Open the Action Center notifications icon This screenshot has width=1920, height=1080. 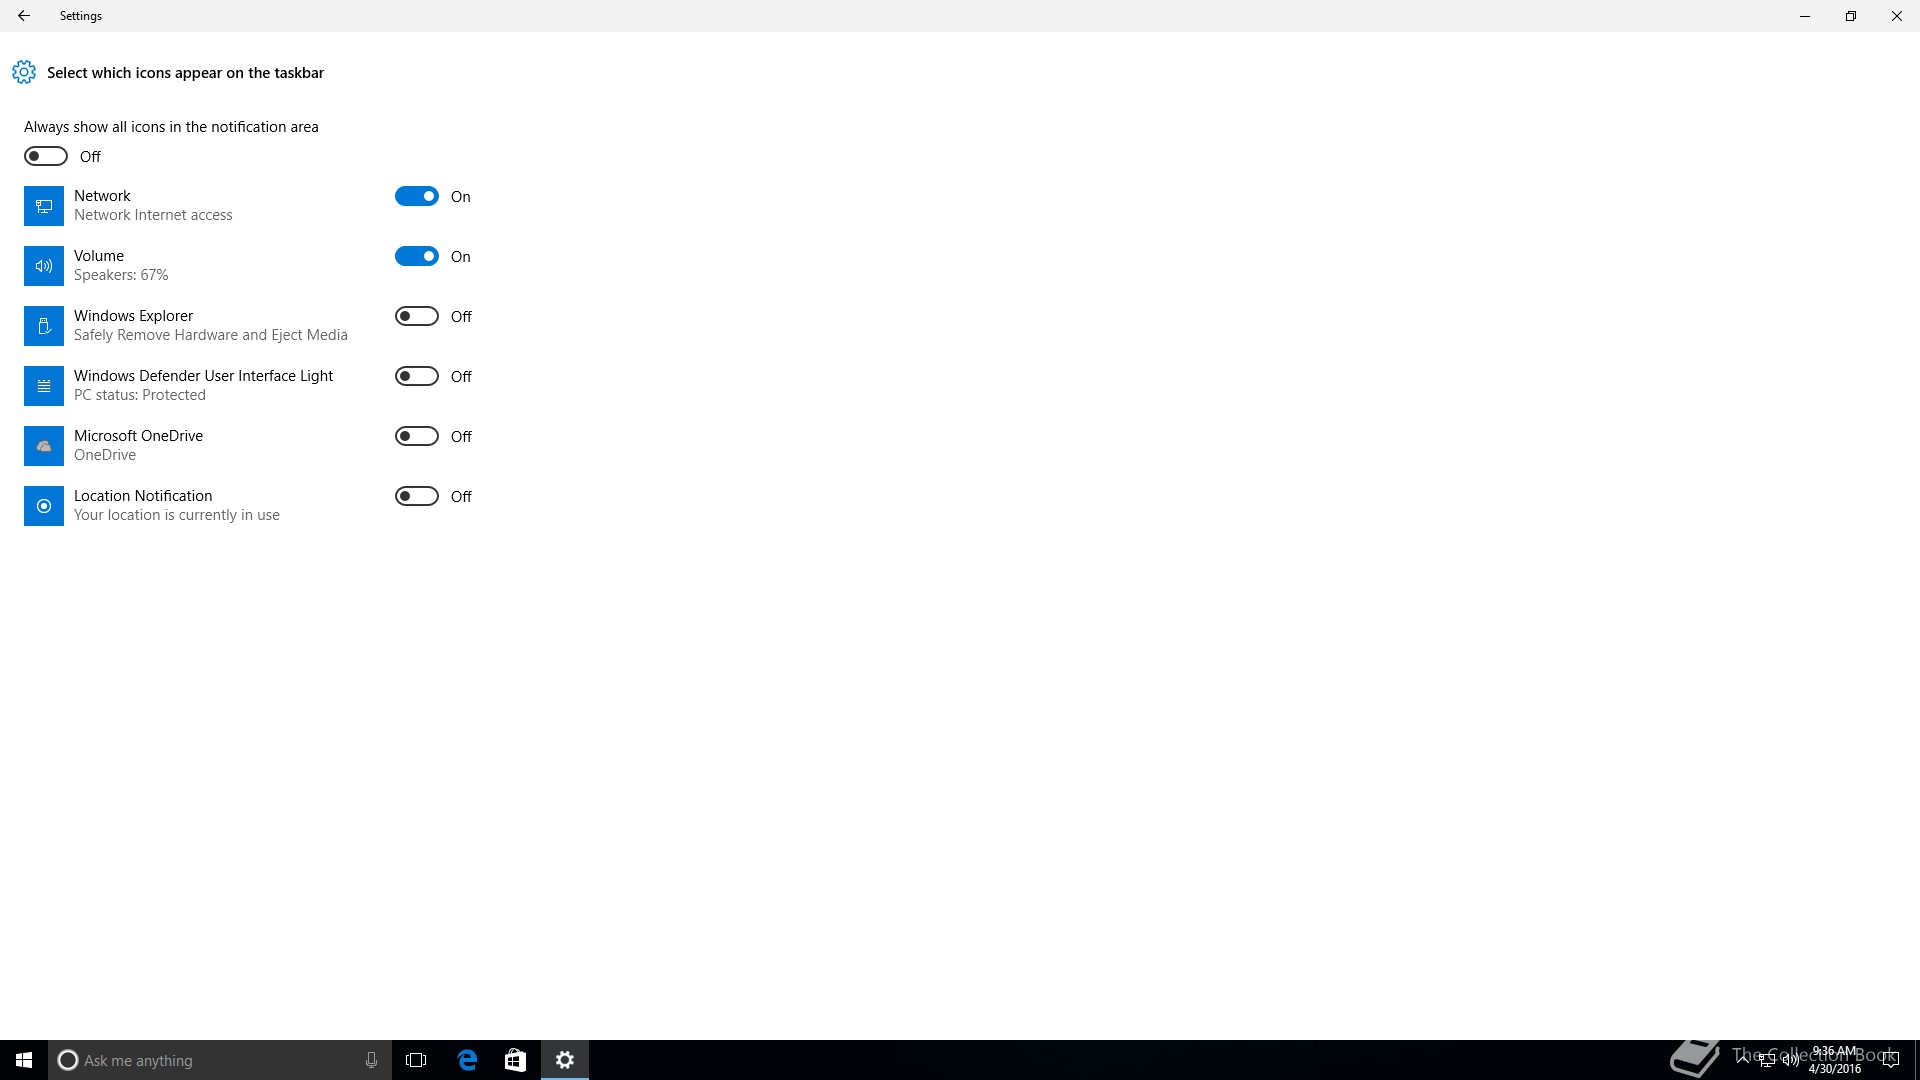coord(1890,1060)
